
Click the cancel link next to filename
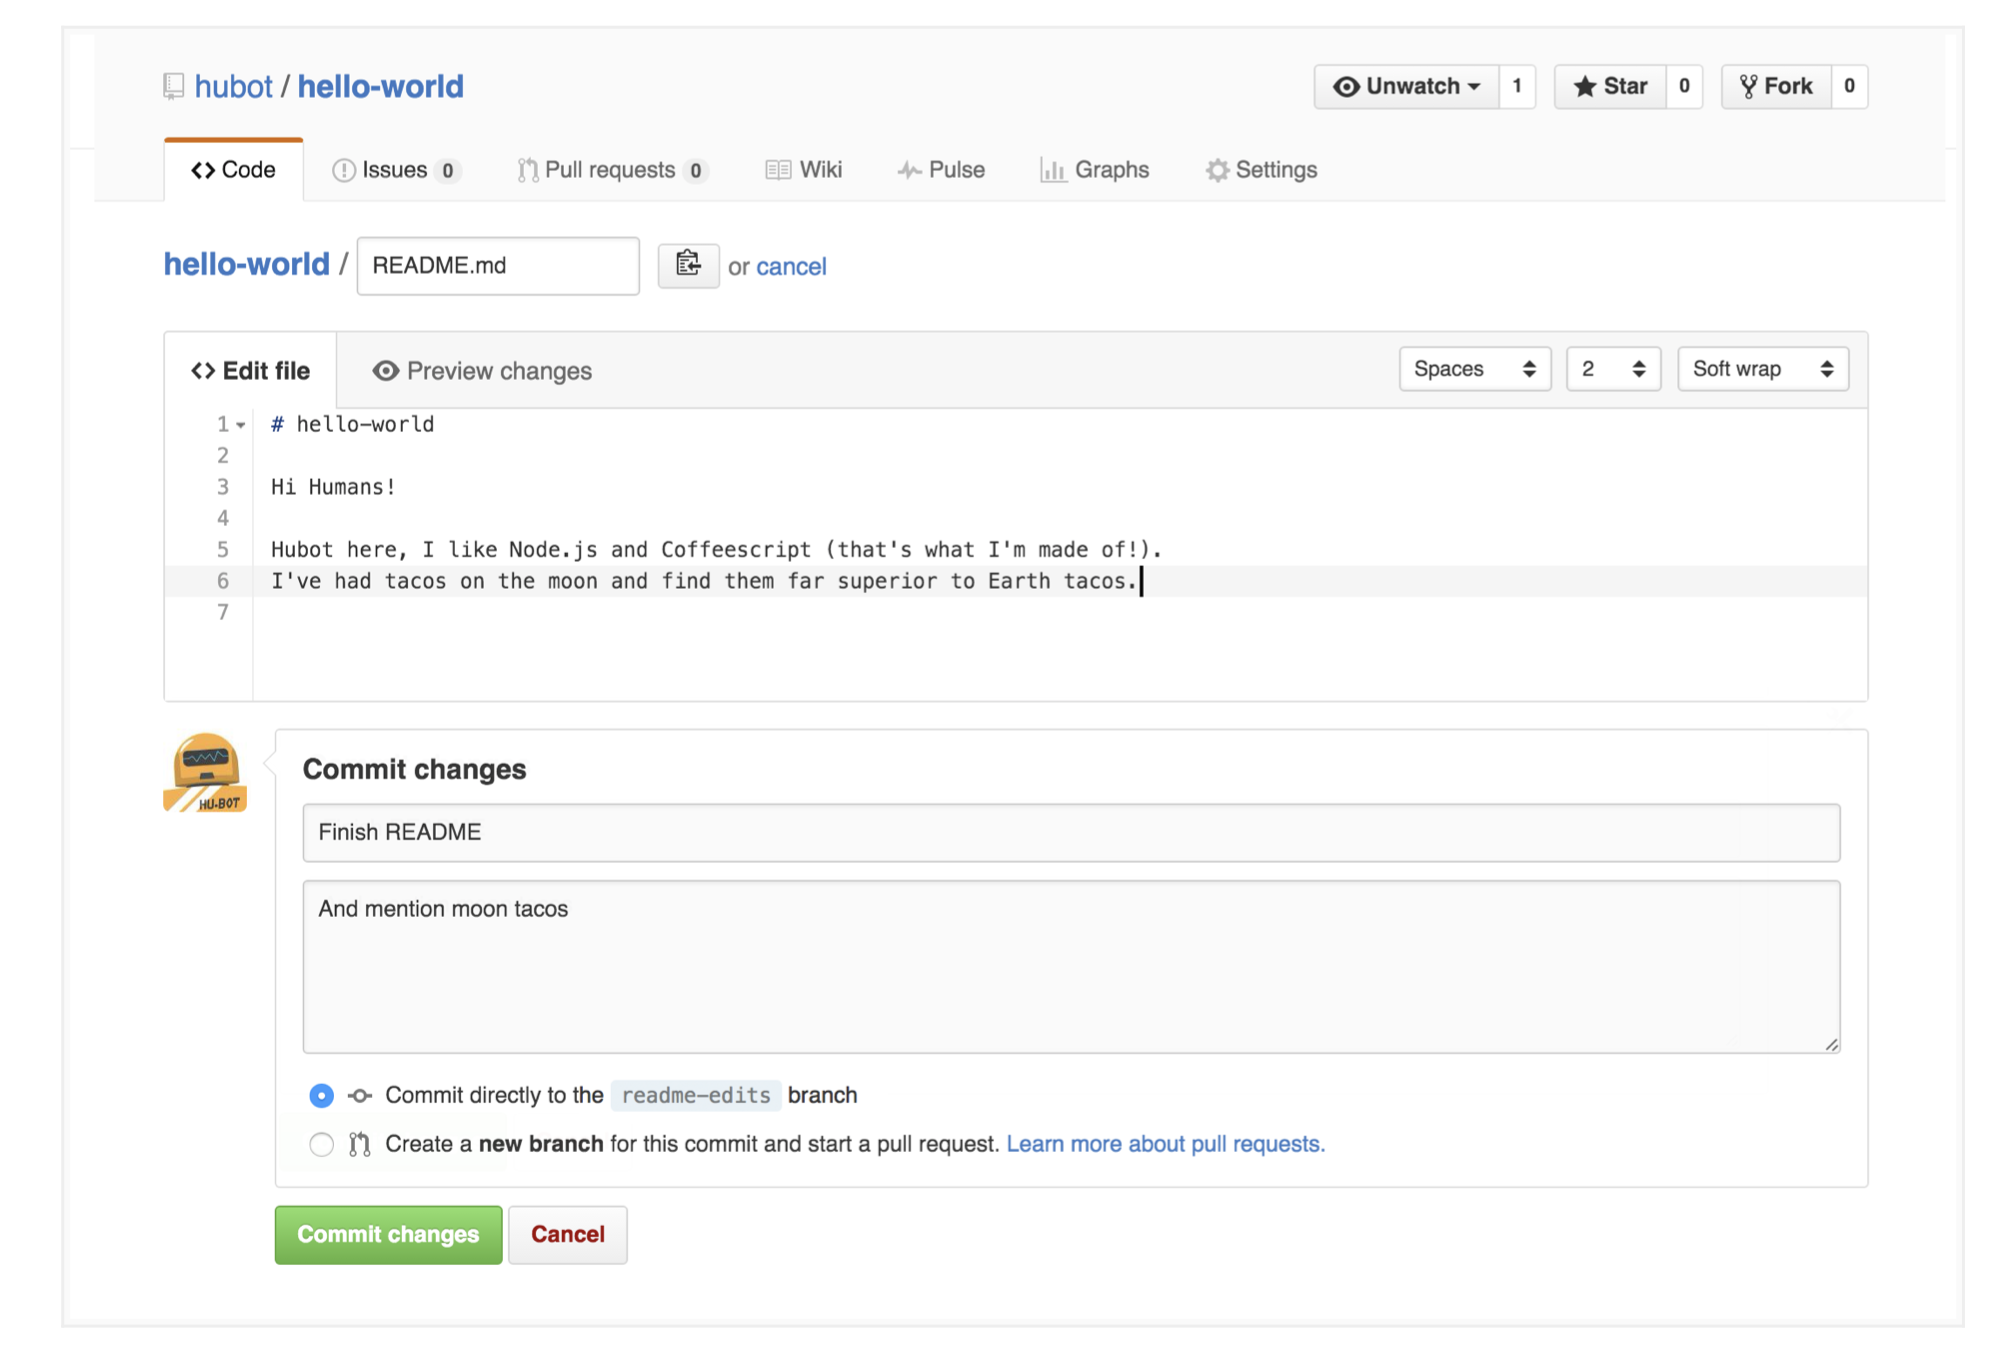click(791, 267)
